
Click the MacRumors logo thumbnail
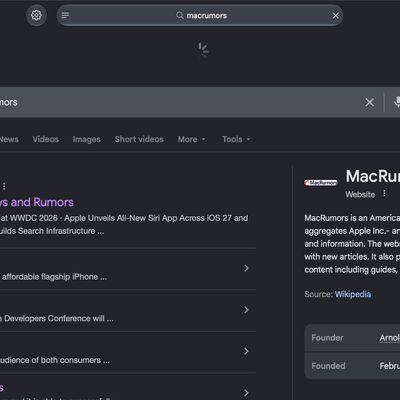[x=321, y=183]
